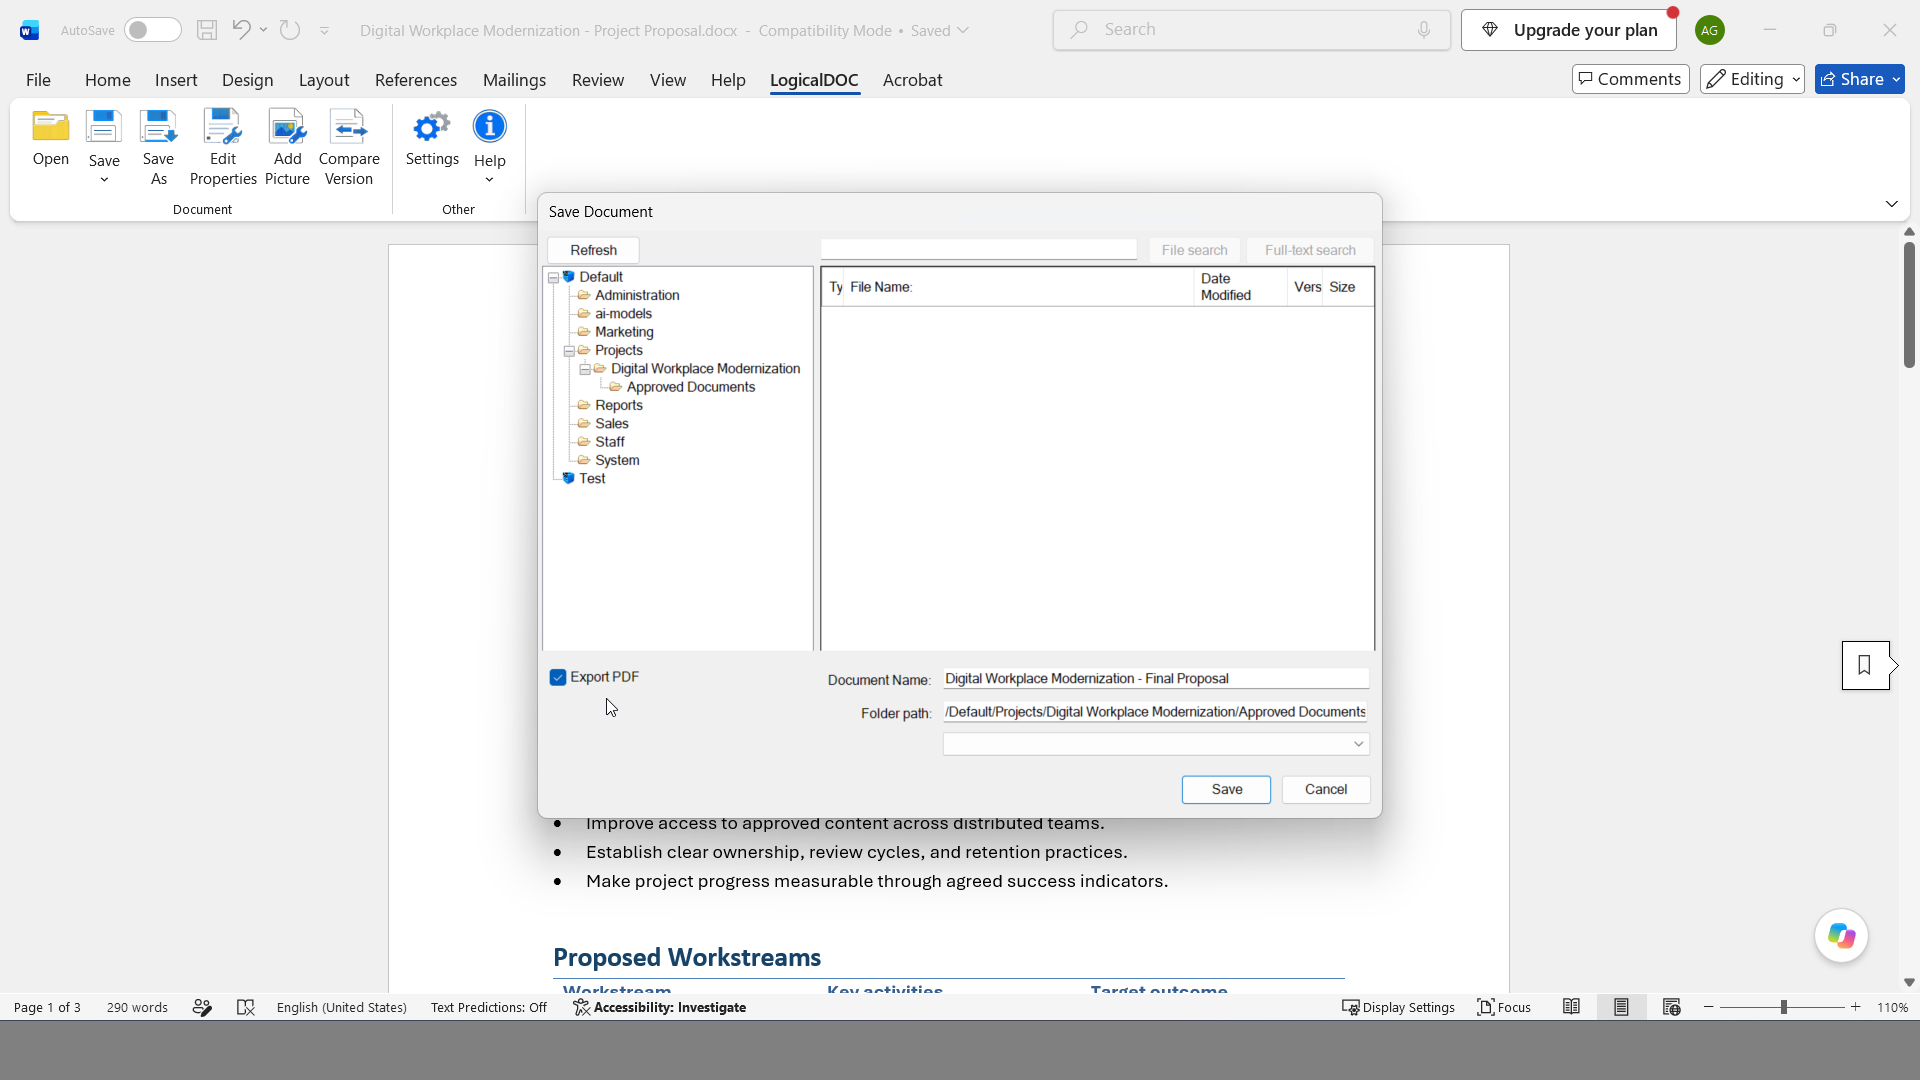Cancel the Save Document dialog
1920x1080 pixels.
1326,789
